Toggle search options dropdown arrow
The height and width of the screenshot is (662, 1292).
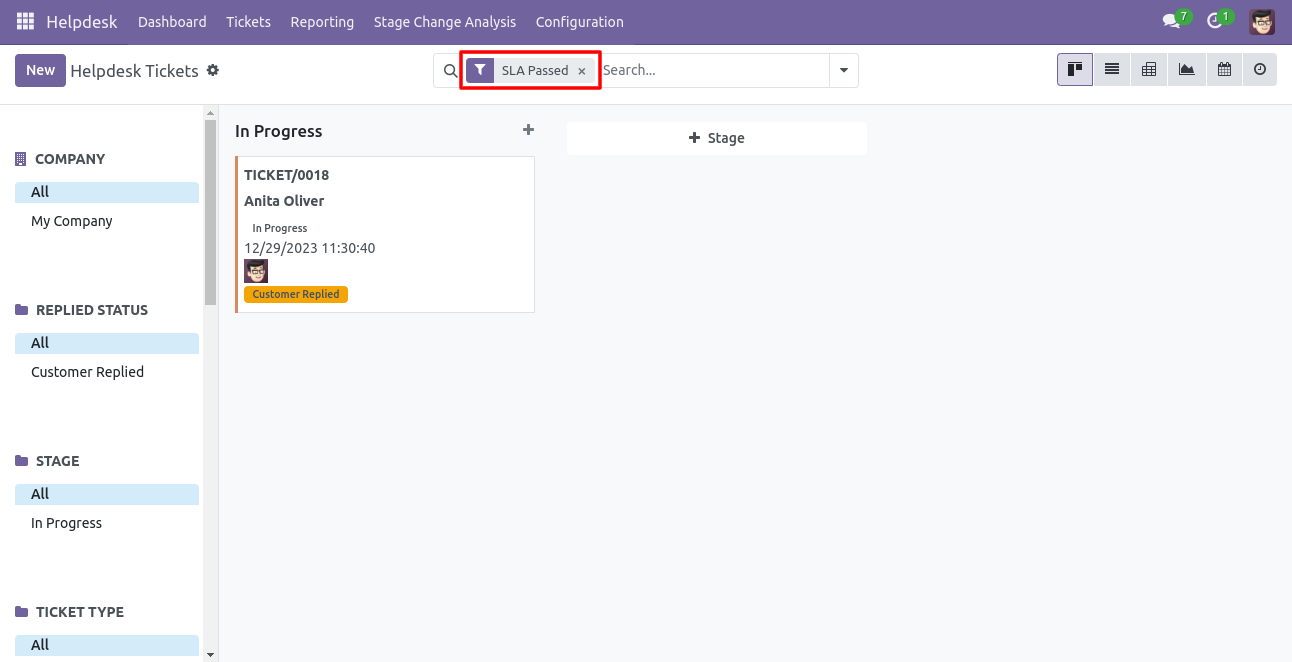click(x=844, y=70)
